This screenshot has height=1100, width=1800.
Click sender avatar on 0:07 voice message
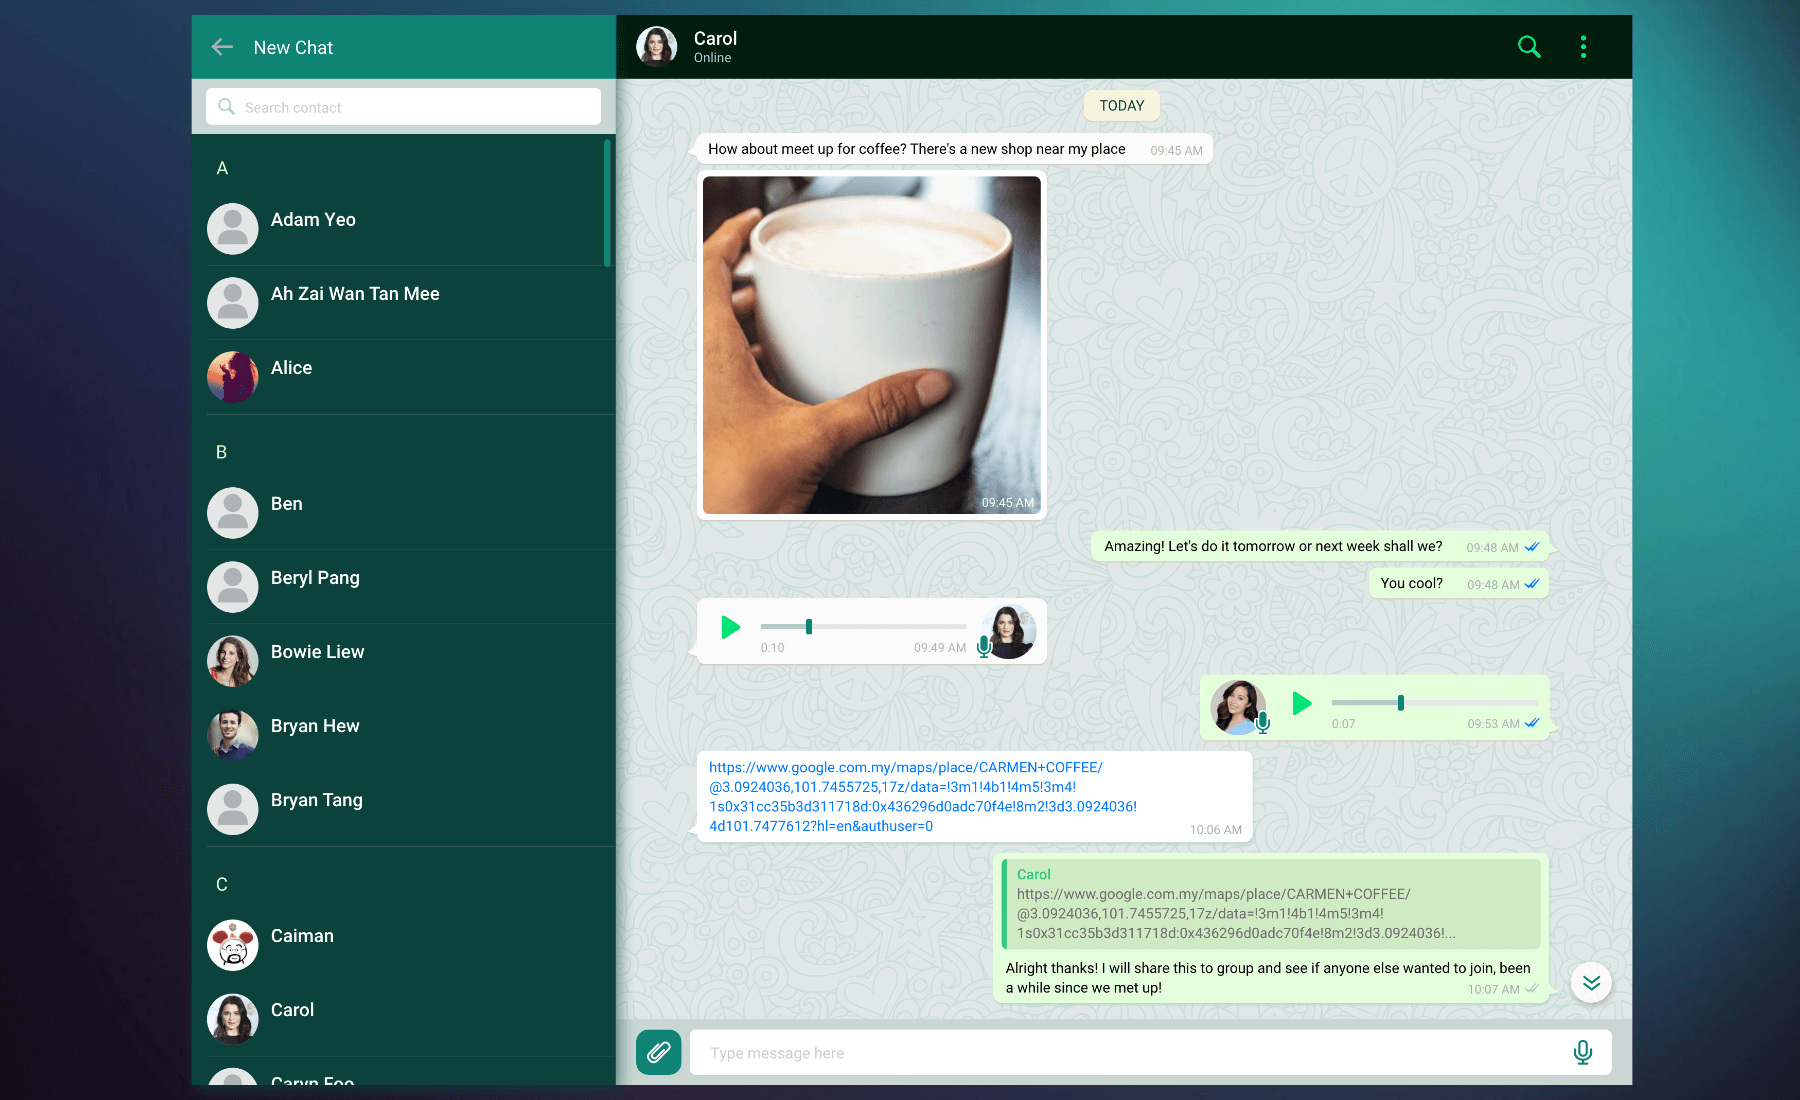coord(1238,708)
